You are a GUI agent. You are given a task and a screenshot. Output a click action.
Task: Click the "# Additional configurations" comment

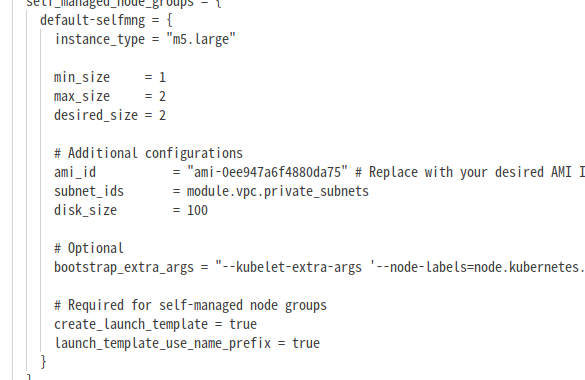pyautogui.click(x=148, y=153)
